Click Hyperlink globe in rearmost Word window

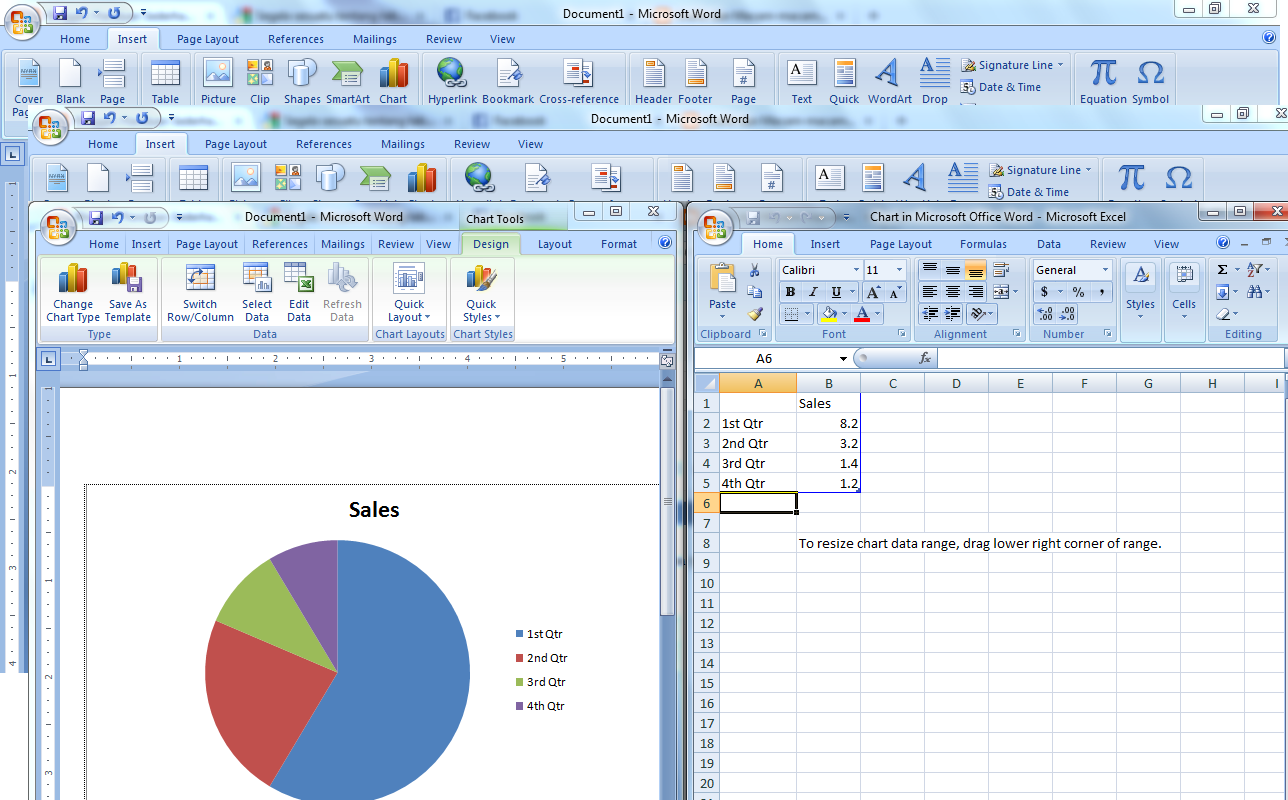(452, 72)
